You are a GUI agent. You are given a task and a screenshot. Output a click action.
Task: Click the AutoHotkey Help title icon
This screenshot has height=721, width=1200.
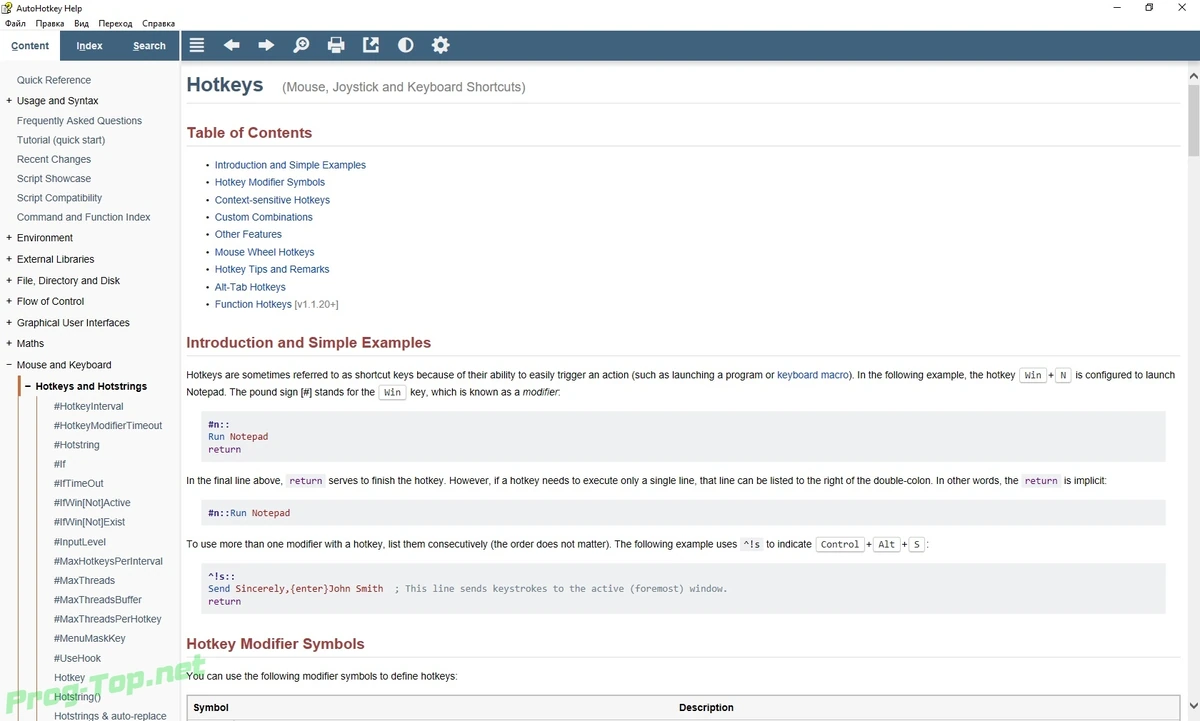pyautogui.click(x=7, y=8)
